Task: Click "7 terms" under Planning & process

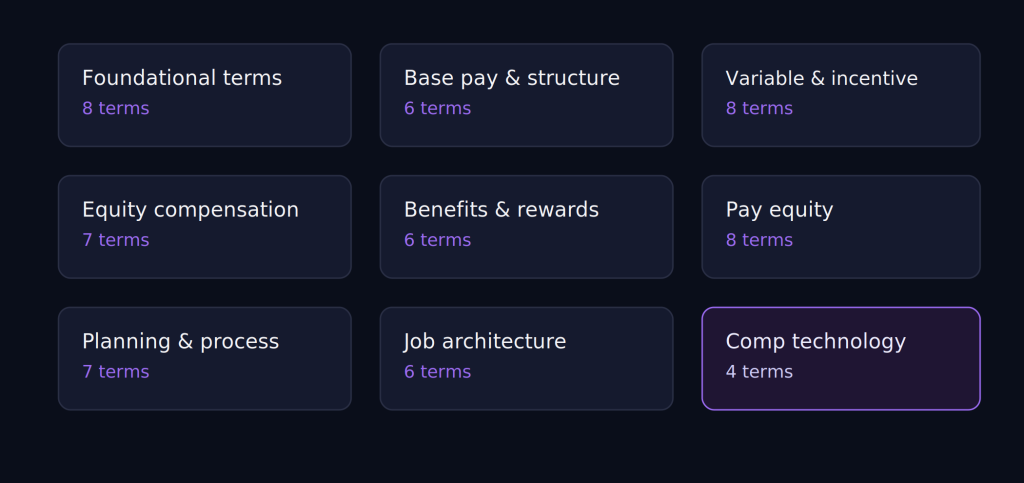Action: click(x=116, y=372)
